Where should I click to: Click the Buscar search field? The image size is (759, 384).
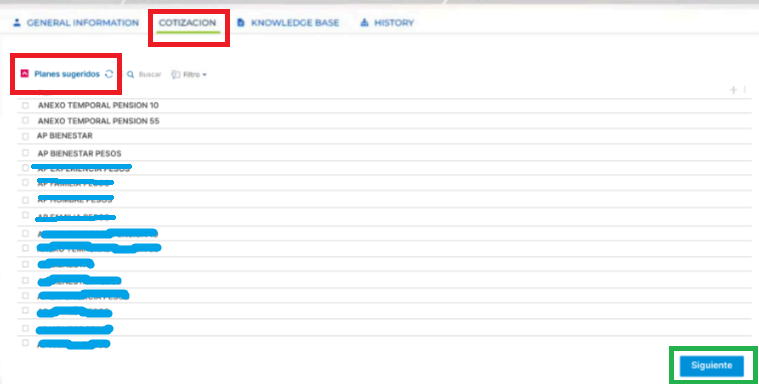(150, 75)
